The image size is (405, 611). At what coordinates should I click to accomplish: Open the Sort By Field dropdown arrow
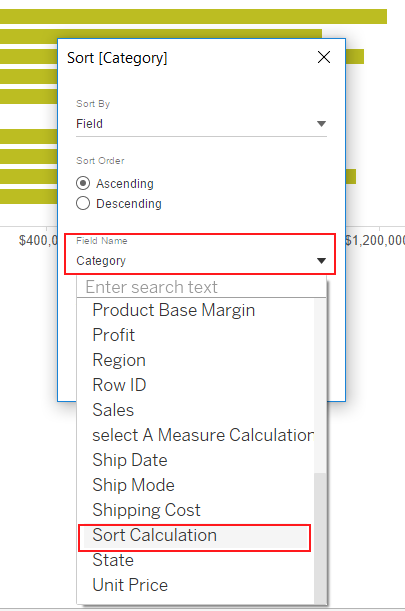point(321,124)
